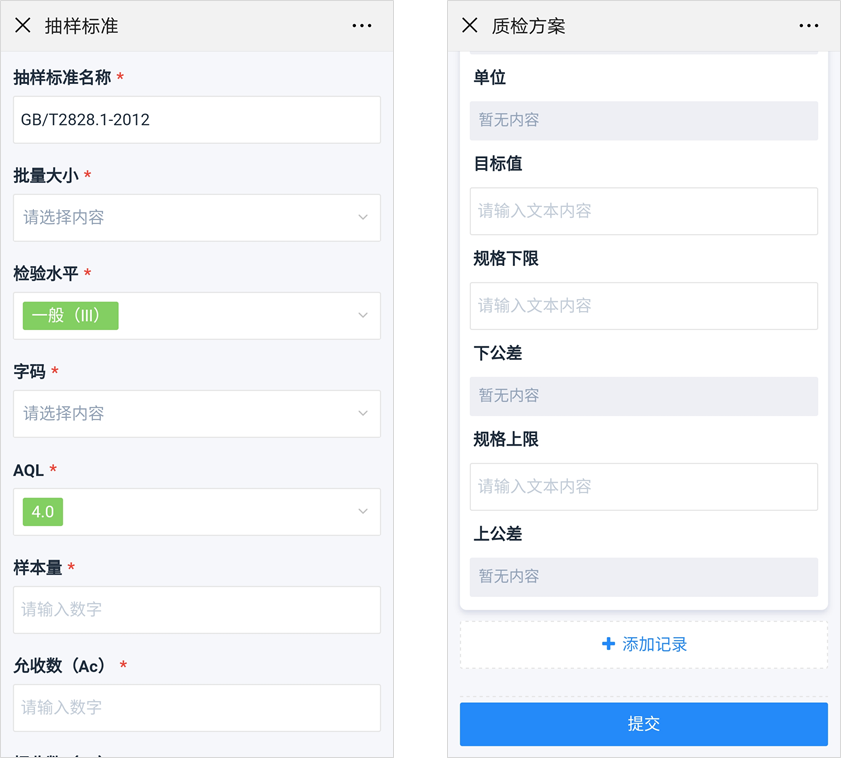Click the 4.0 green AQL tag
Image resolution: width=841 pixels, height=758 pixels.
pyautogui.click(x=43, y=512)
